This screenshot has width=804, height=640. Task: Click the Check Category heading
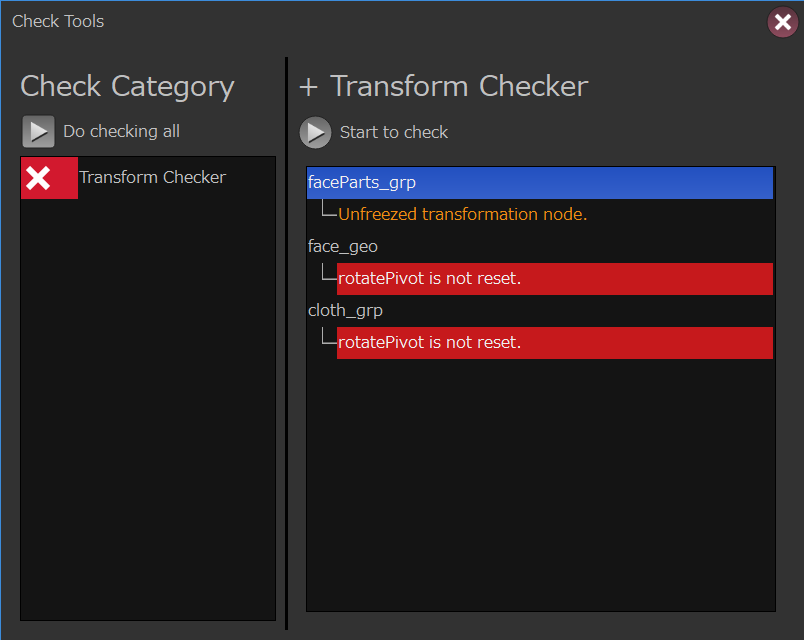(x=127, y=87)
